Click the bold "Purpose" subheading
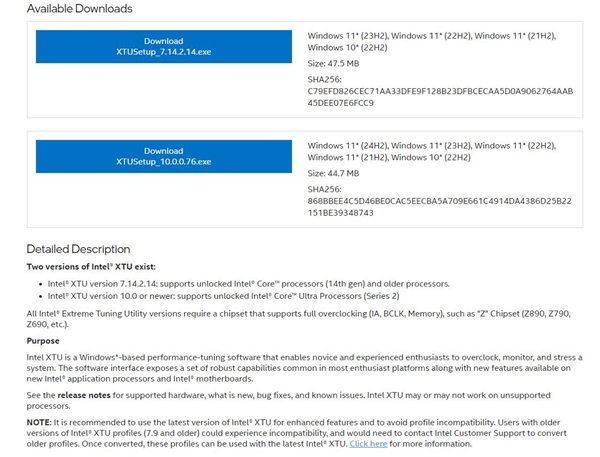Screen dimensions: 600x457 click(43, 341)
